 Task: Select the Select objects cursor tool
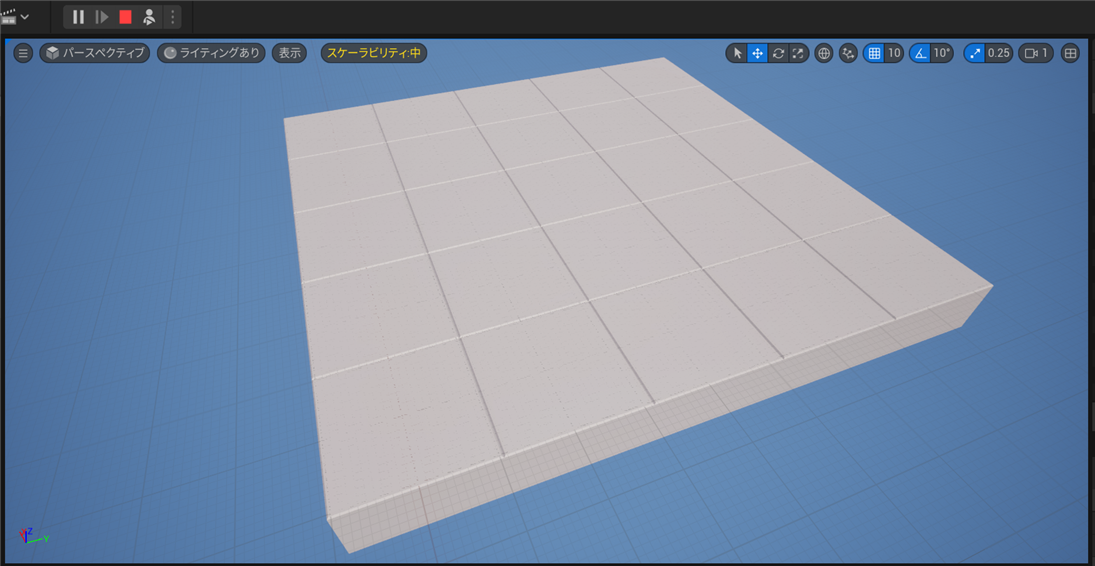tap(737, 53)
